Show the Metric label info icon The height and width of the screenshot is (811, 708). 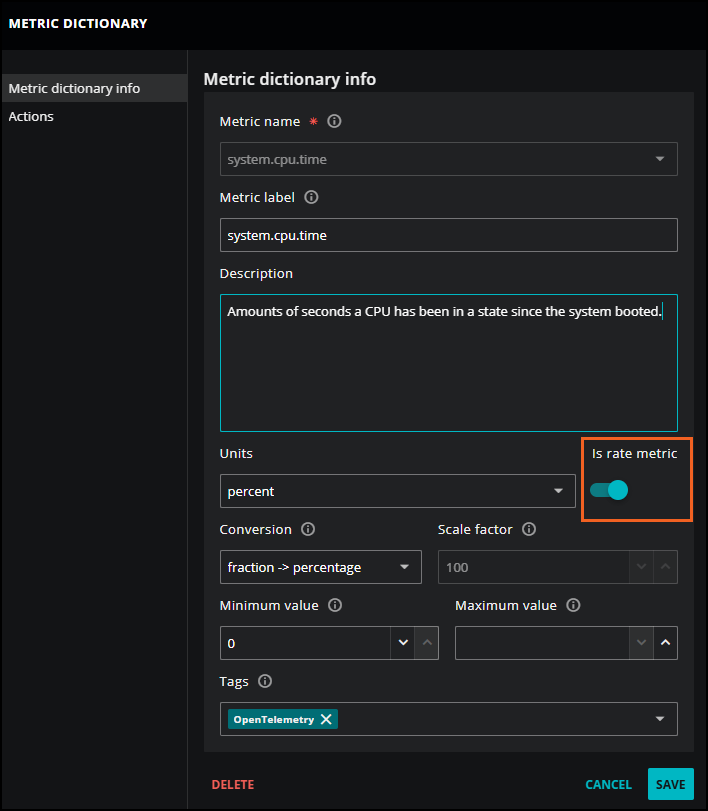(x=311, y=197)
